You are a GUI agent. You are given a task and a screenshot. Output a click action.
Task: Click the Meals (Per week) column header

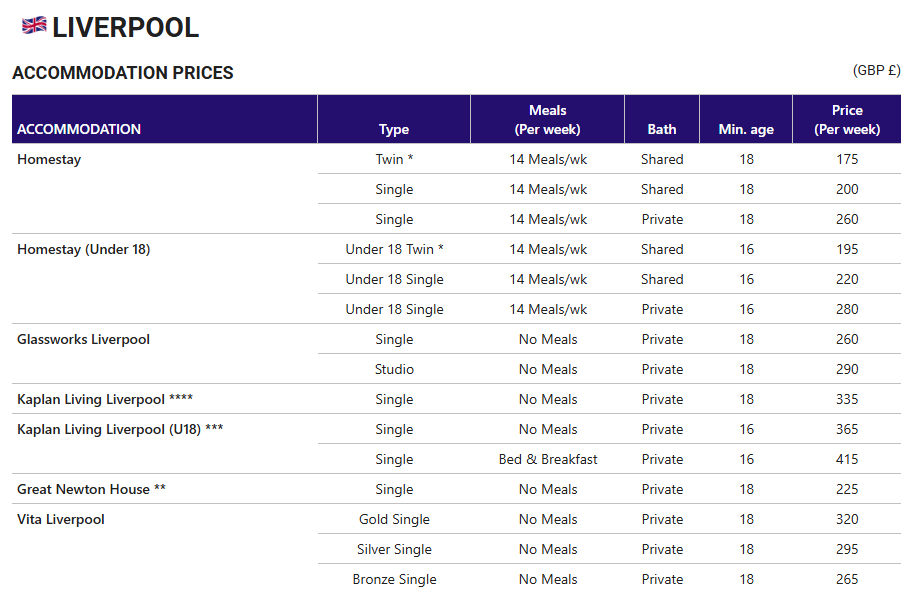click(547, 119)
